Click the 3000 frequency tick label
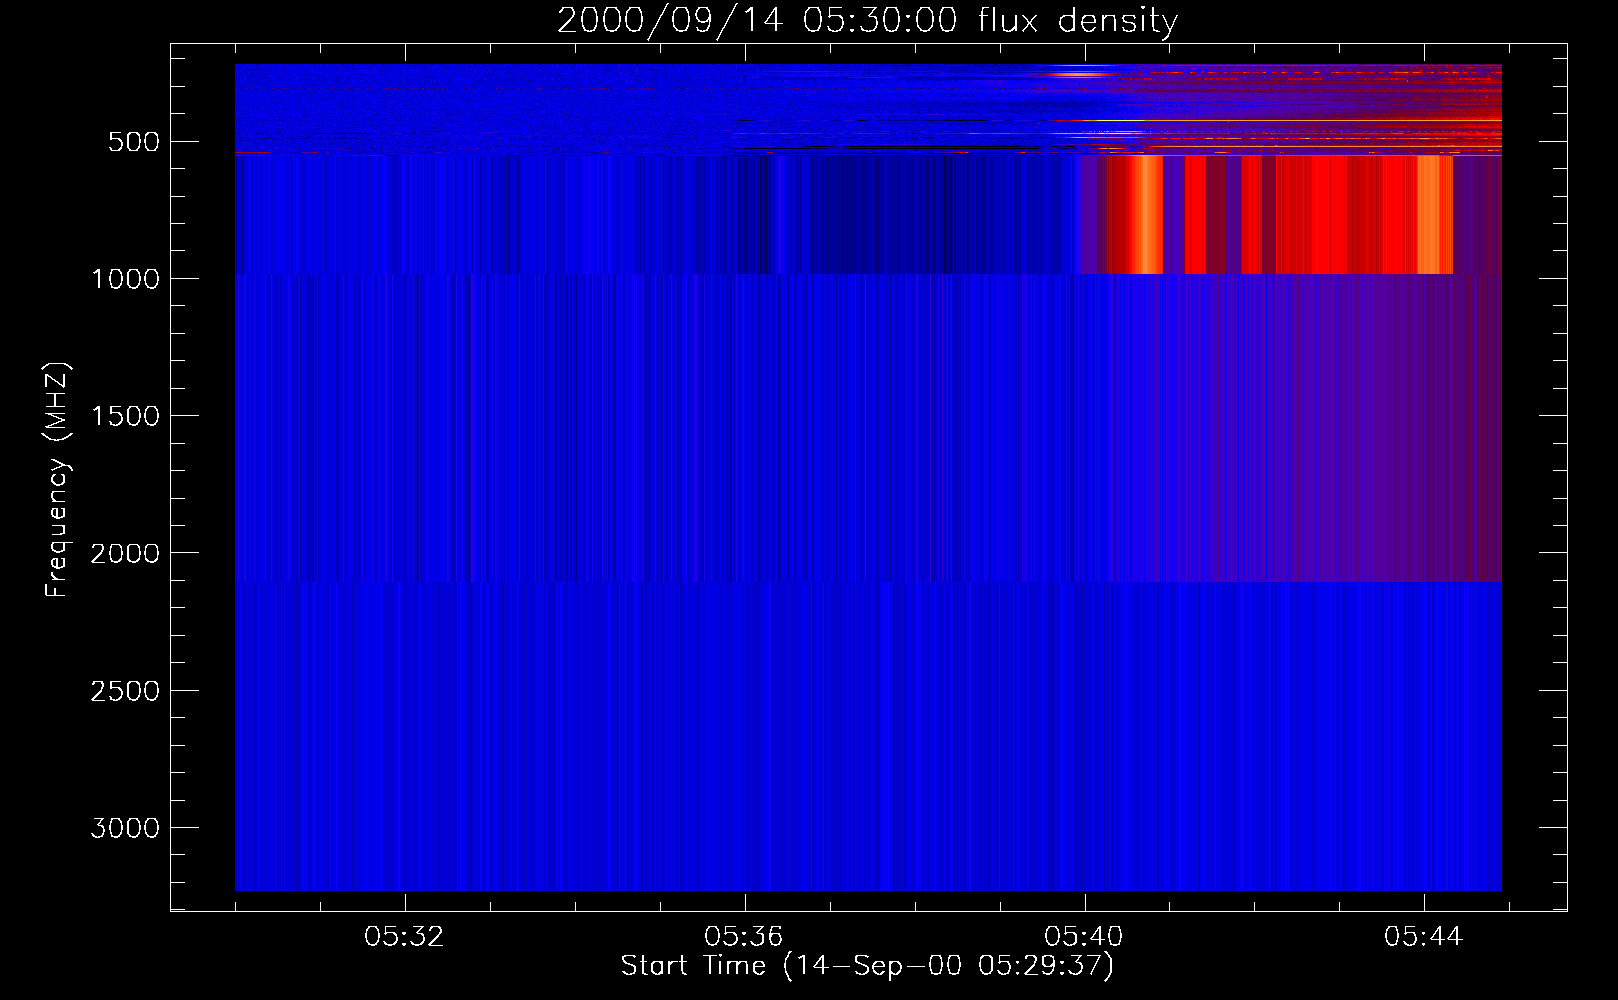Image resolution: width=1618 pixels, height=1000 pixels. pos(125,828)
